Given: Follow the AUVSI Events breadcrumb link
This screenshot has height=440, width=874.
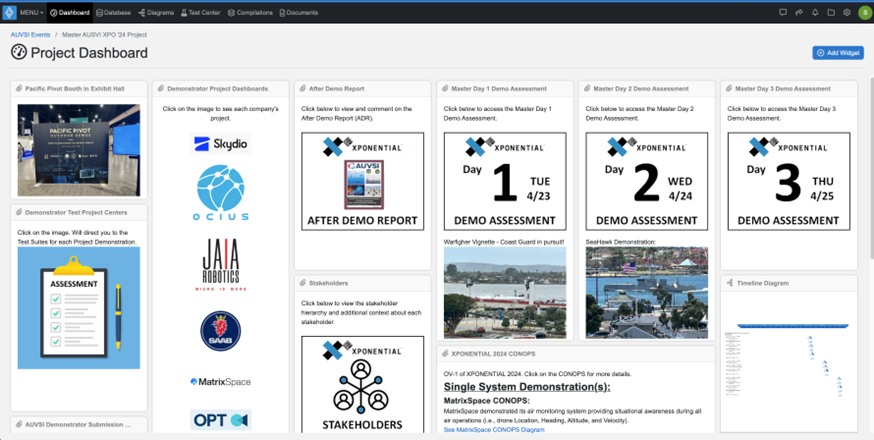Looking at the screenshot, I should (x=30, y=35).
